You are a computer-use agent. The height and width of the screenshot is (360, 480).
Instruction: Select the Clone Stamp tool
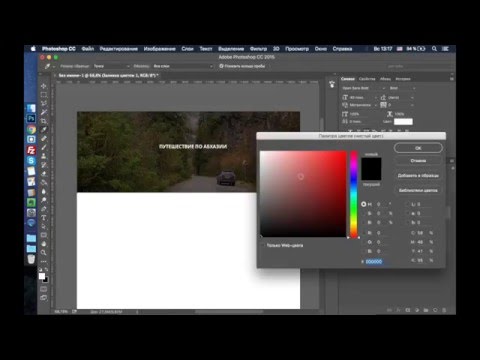(x=44, y=156)
